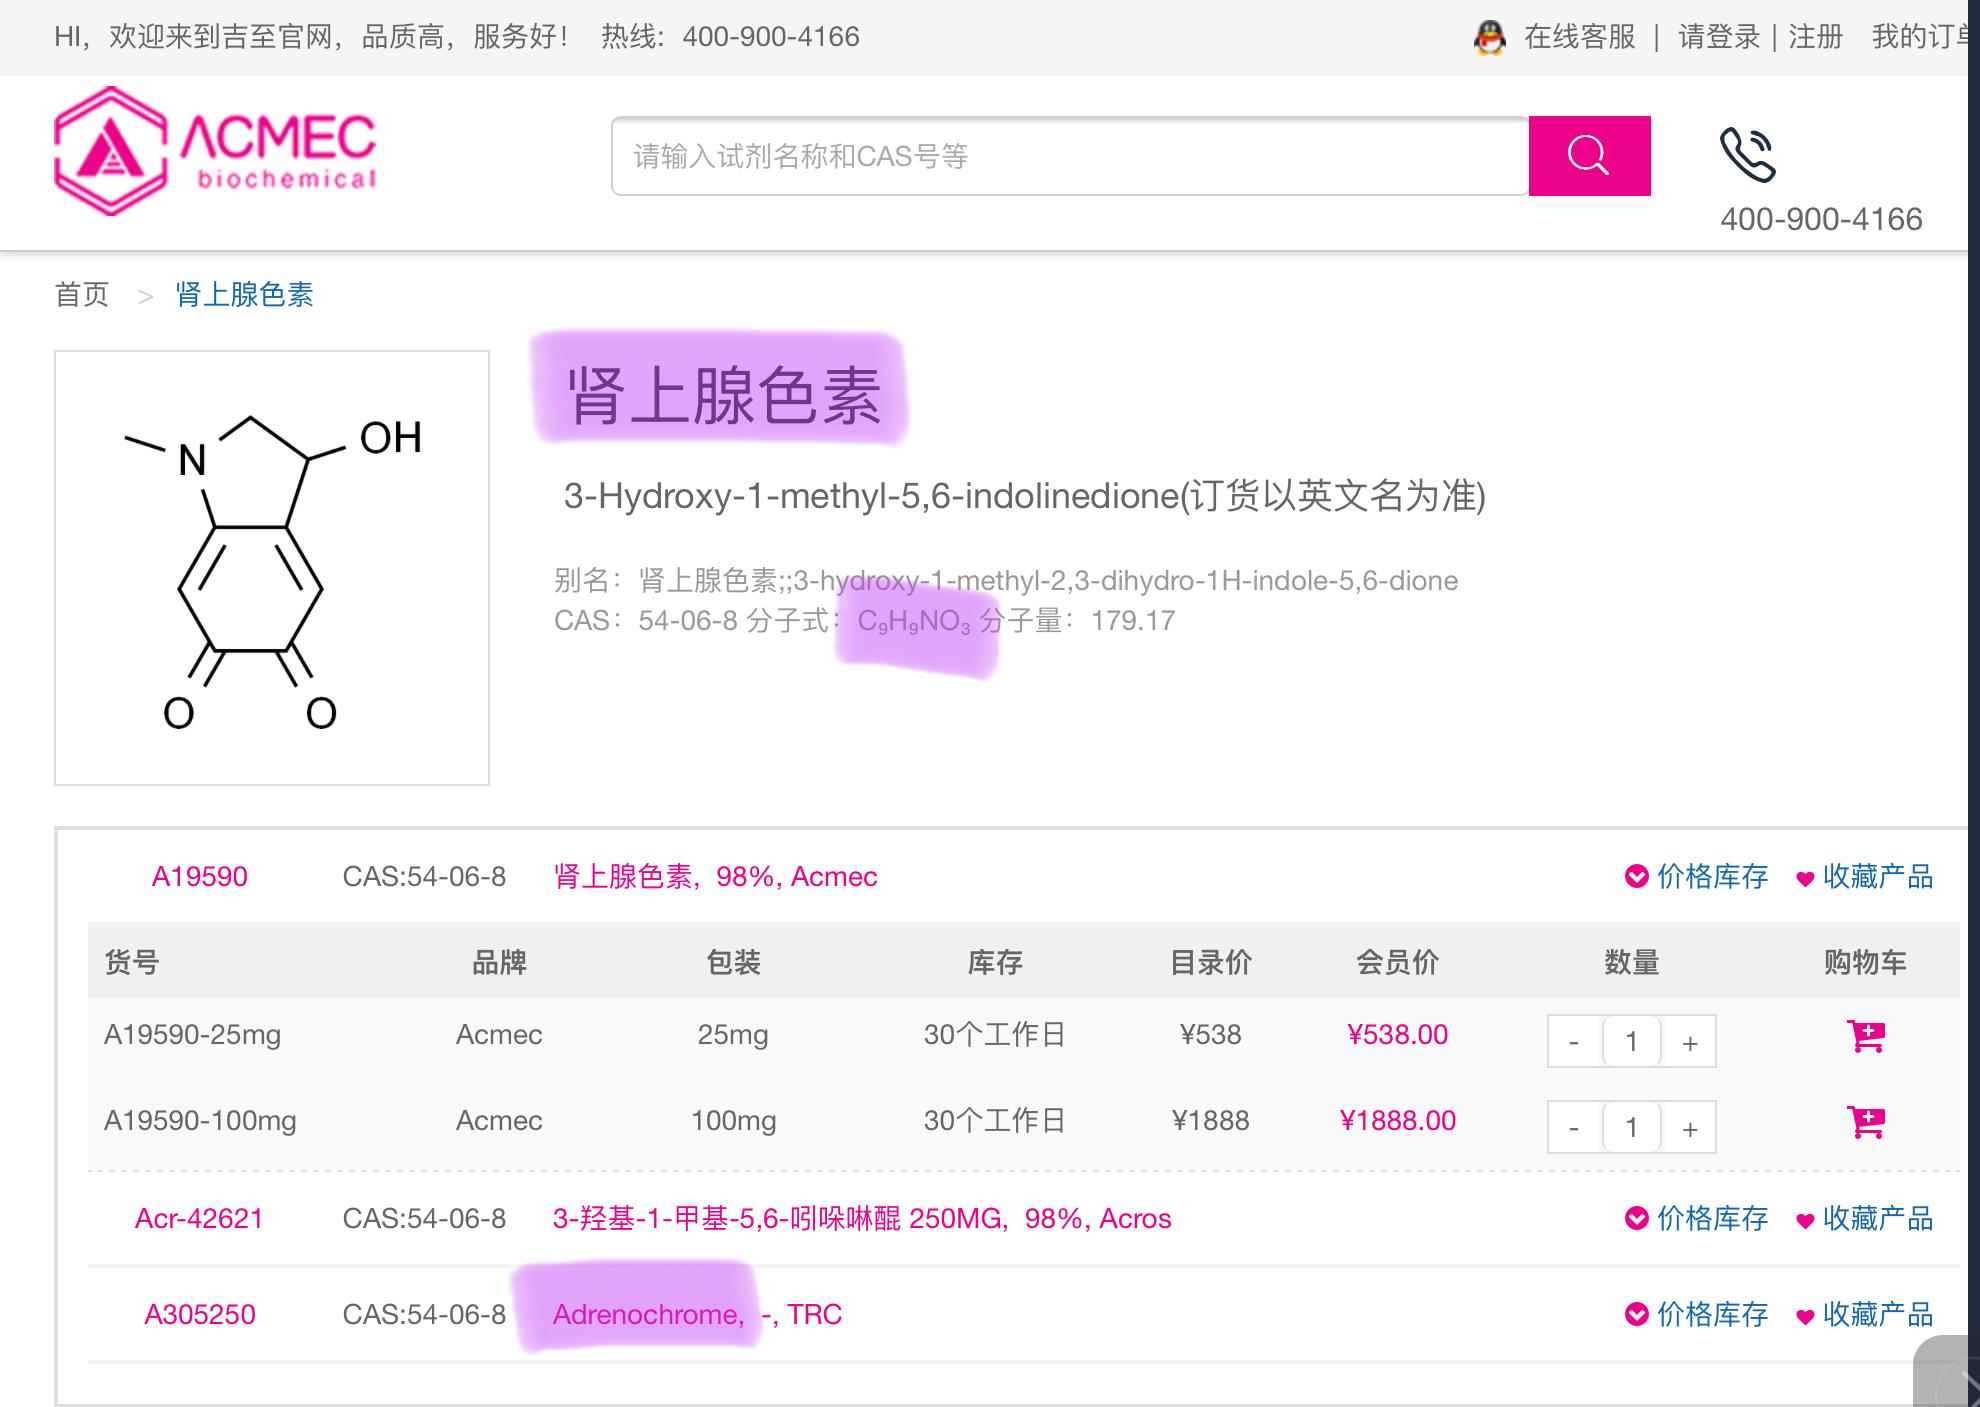Add A19590-25mg to shopping cart
Image resolution: width=1980 pixels, height=1407 pixels.
pos(1865,1036)
